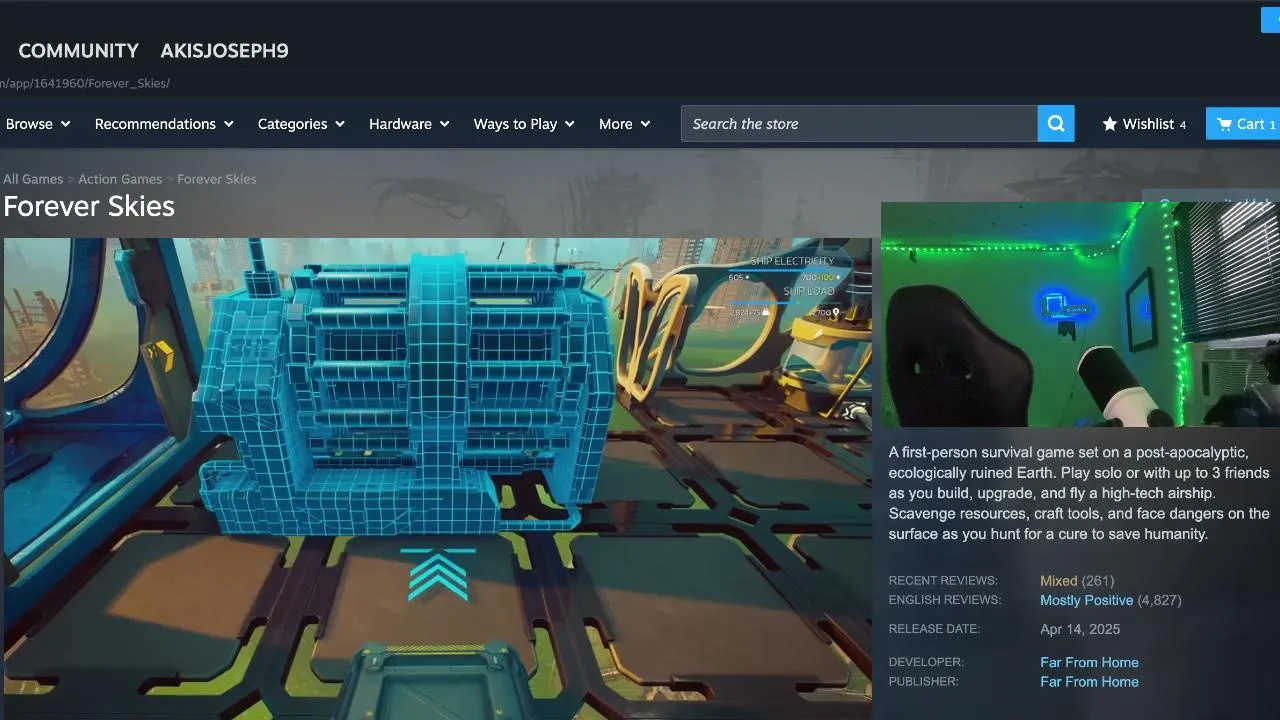
Task: Select the Apr 14, 2025 release date
Action: (1080, 630)
